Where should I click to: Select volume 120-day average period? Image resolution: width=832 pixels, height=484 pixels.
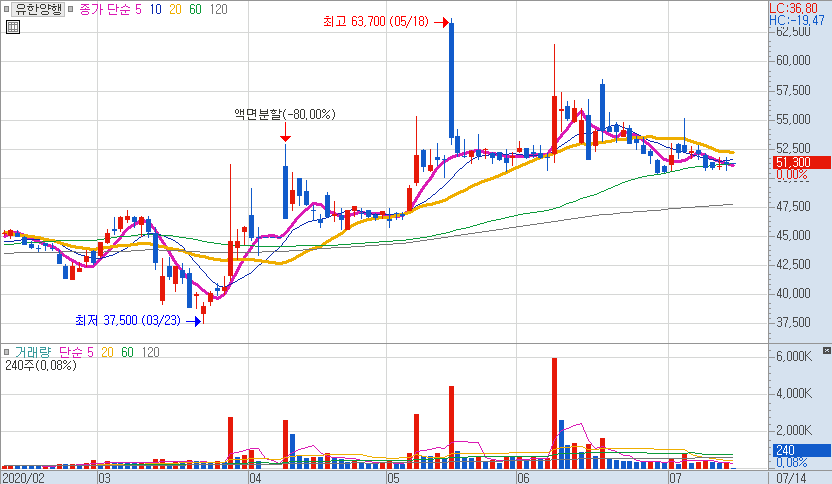(x=151, y=352)
